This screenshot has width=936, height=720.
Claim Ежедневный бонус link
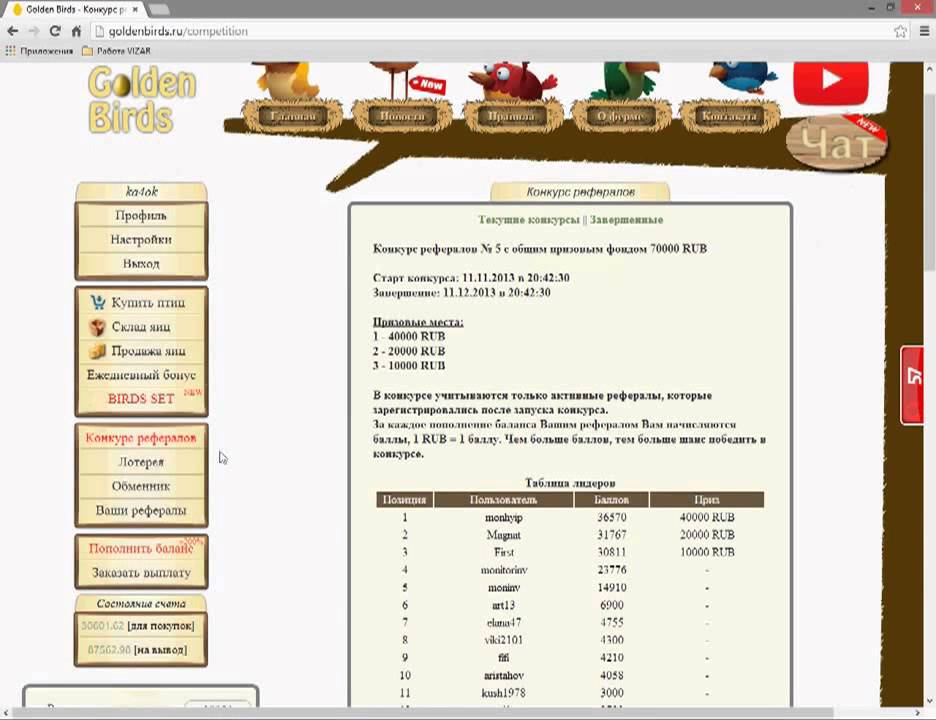pos(141,375)
